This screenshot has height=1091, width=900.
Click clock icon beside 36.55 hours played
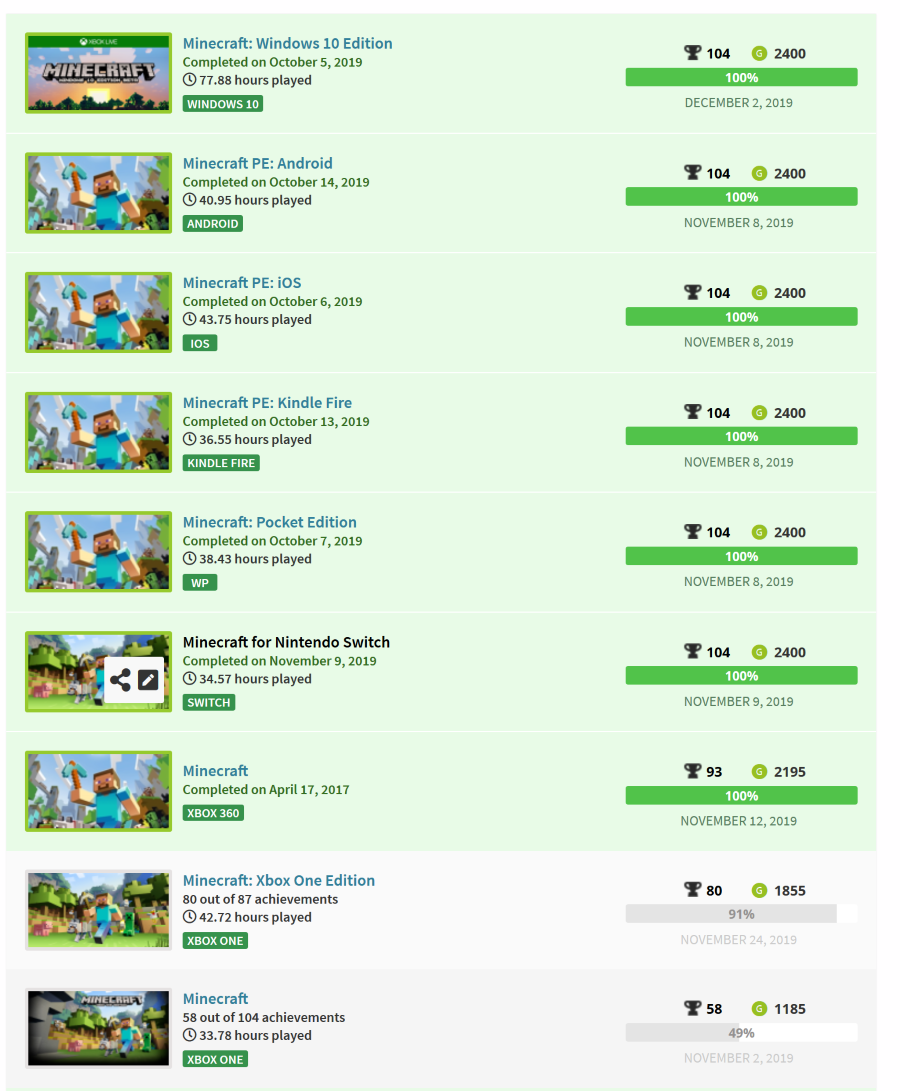click(189, 439)
